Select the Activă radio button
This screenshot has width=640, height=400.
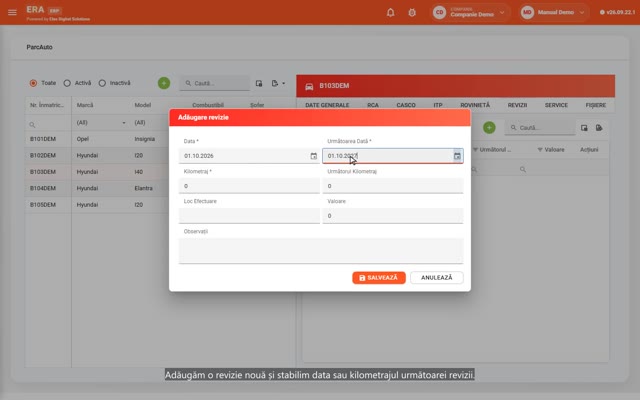click(x=67, y=83)
